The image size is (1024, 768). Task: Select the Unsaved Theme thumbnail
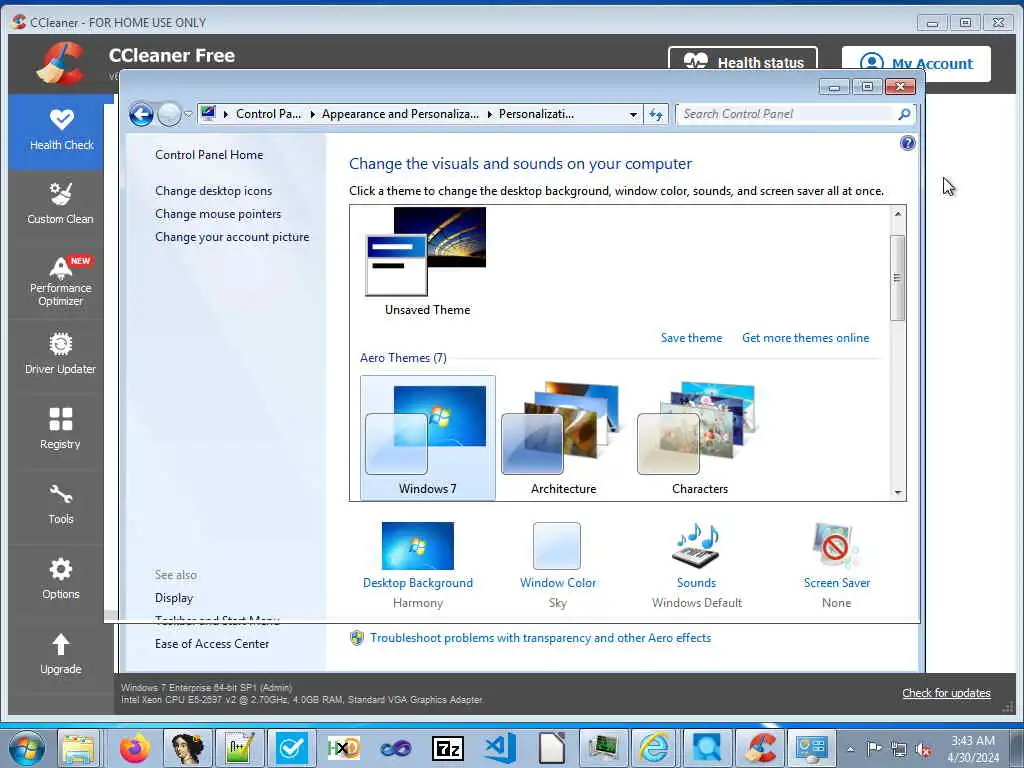[427, 261]
